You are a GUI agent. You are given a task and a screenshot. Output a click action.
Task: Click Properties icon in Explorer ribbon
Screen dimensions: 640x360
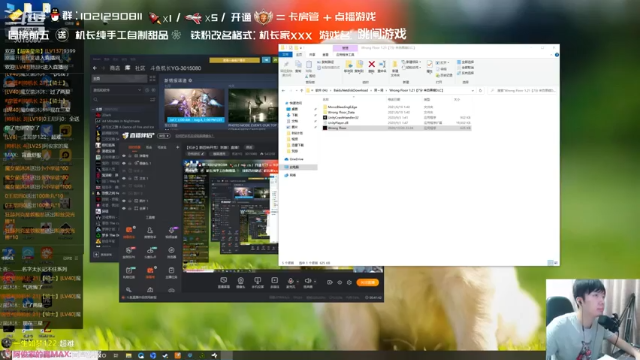pos(429,64)
